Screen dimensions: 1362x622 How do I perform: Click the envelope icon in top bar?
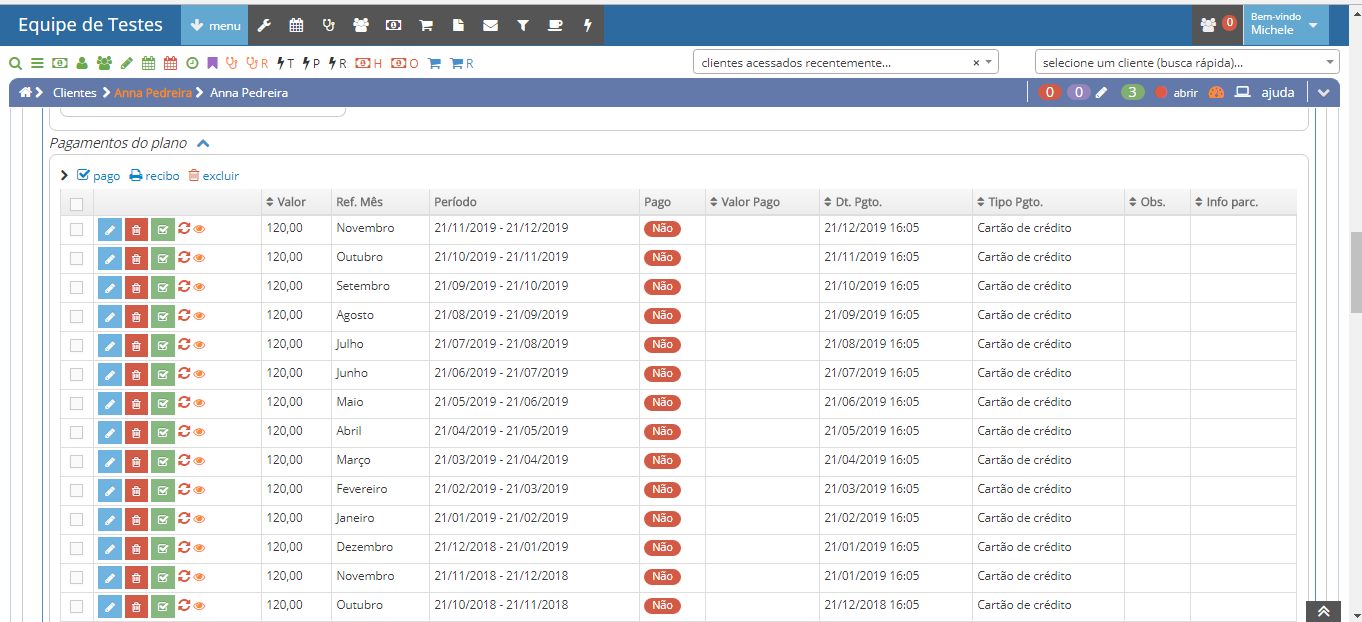[x=490, y=25]
